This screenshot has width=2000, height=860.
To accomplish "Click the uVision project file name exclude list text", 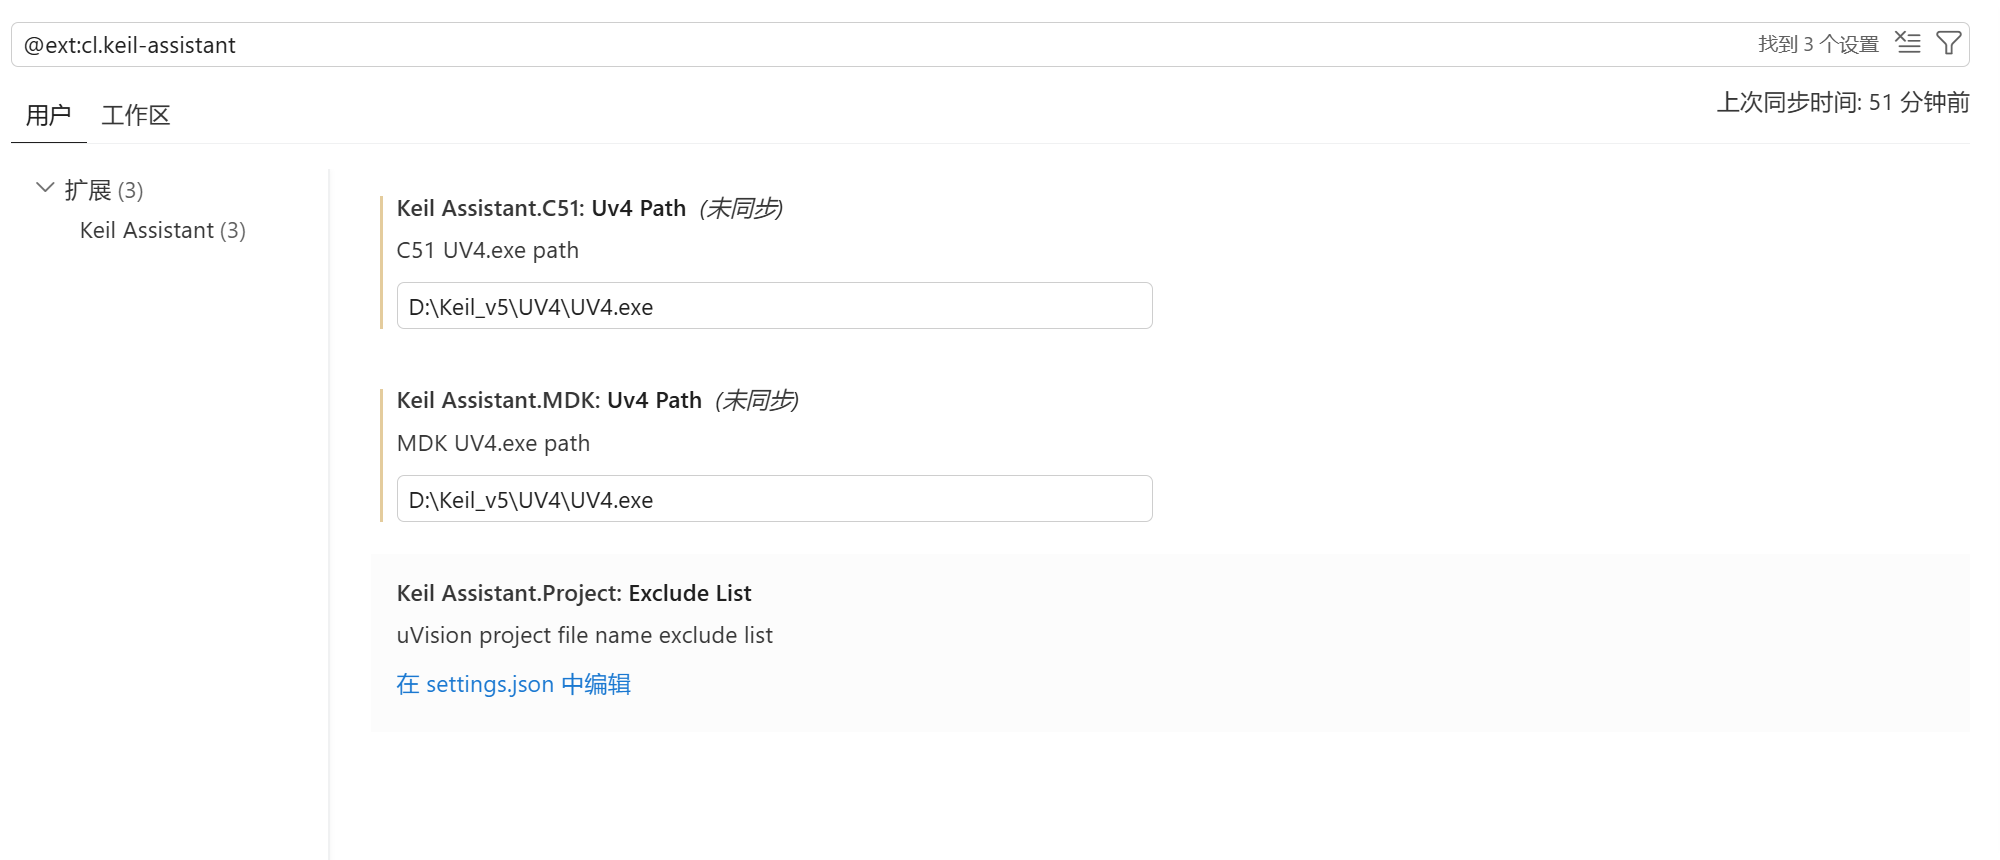I will [x=585, y=635].
